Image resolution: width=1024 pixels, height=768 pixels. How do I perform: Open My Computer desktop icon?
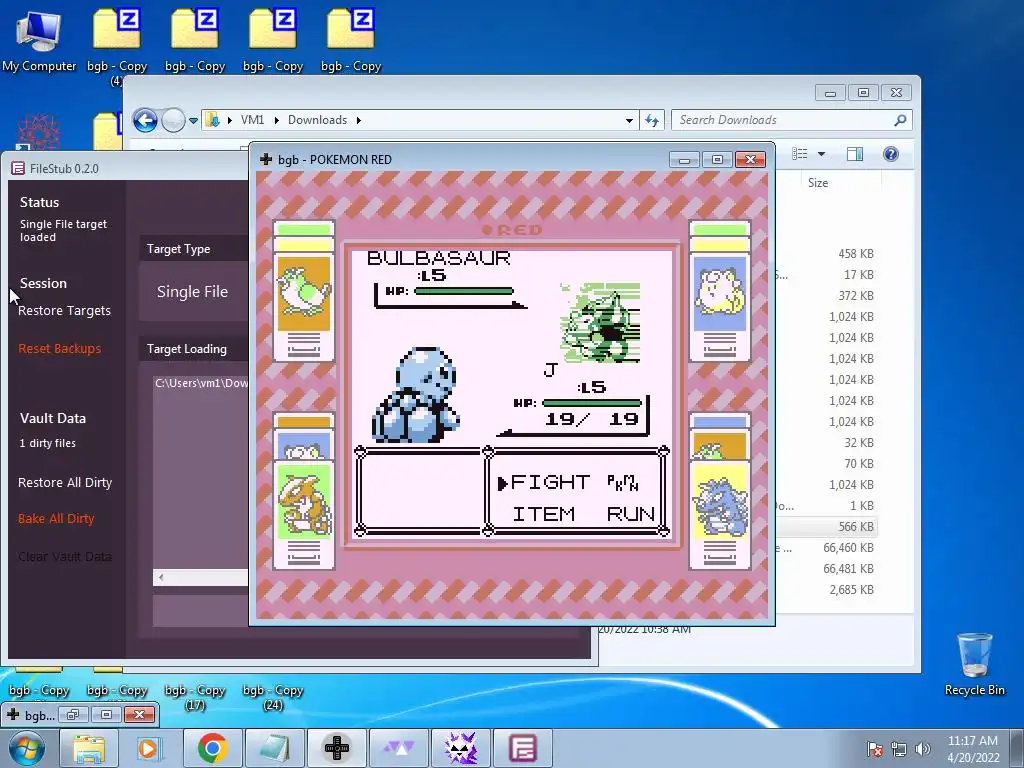click(39, 39)
